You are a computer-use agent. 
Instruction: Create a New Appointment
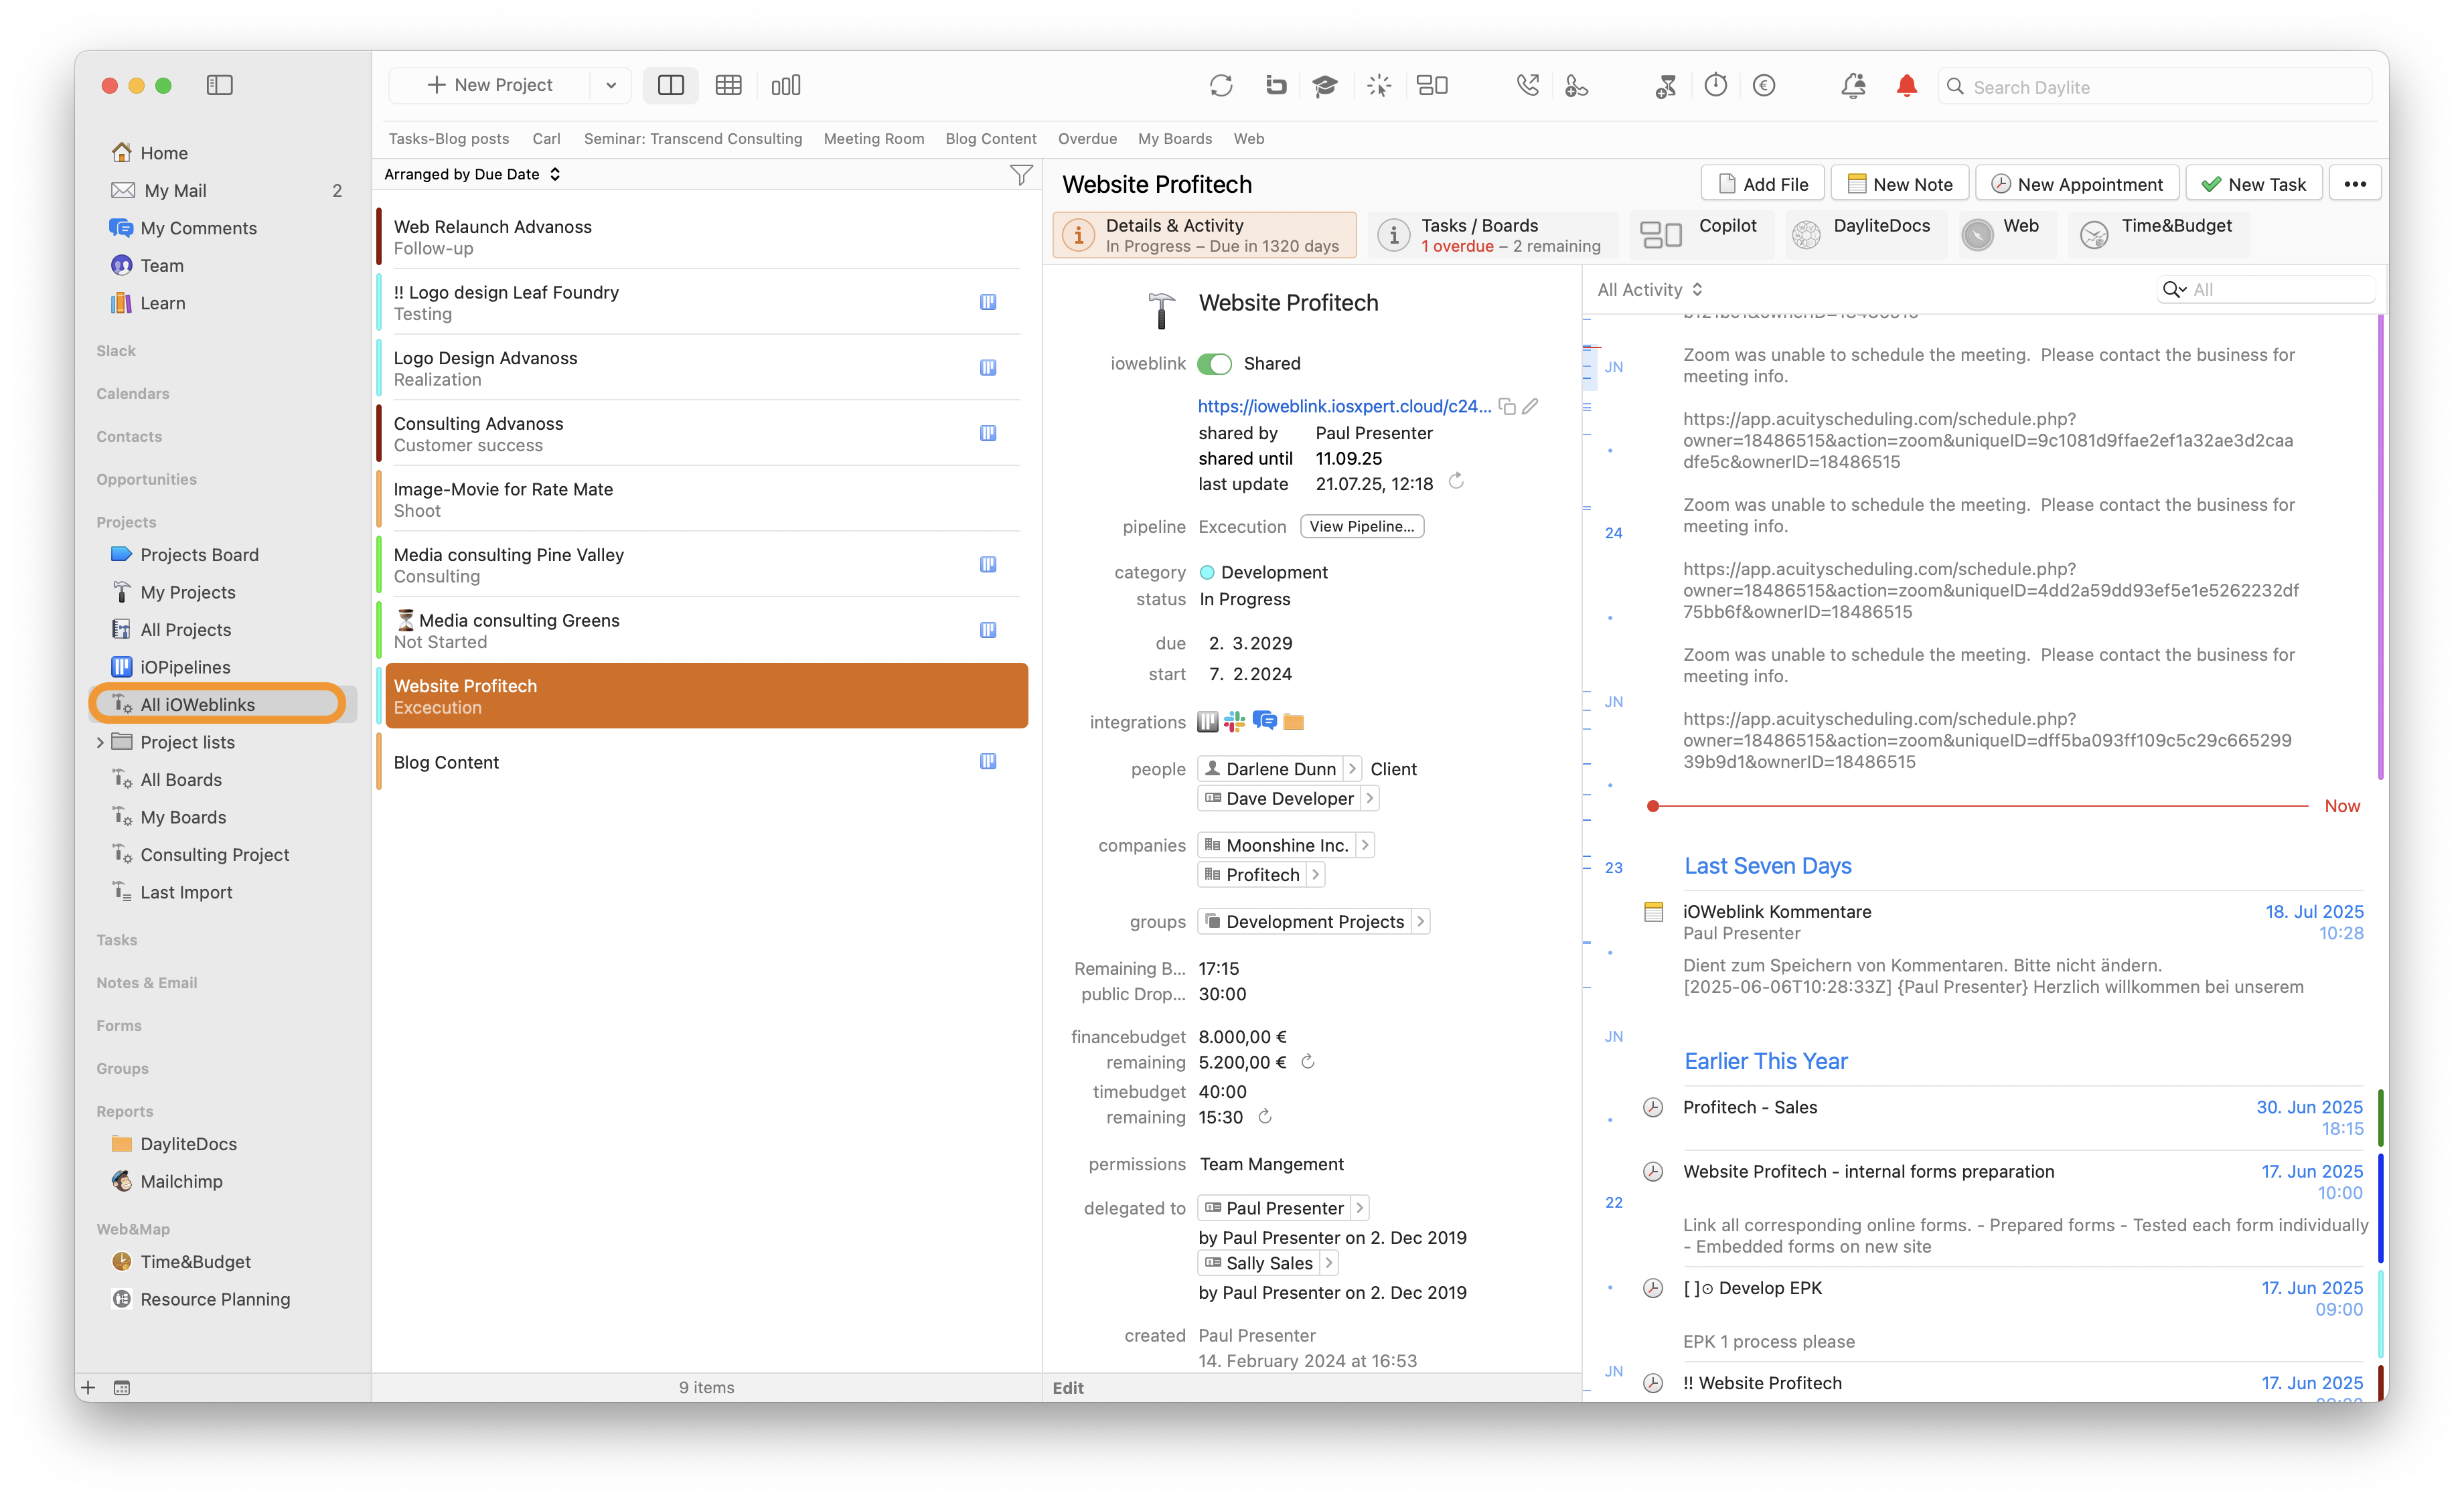coord(2077,184)
